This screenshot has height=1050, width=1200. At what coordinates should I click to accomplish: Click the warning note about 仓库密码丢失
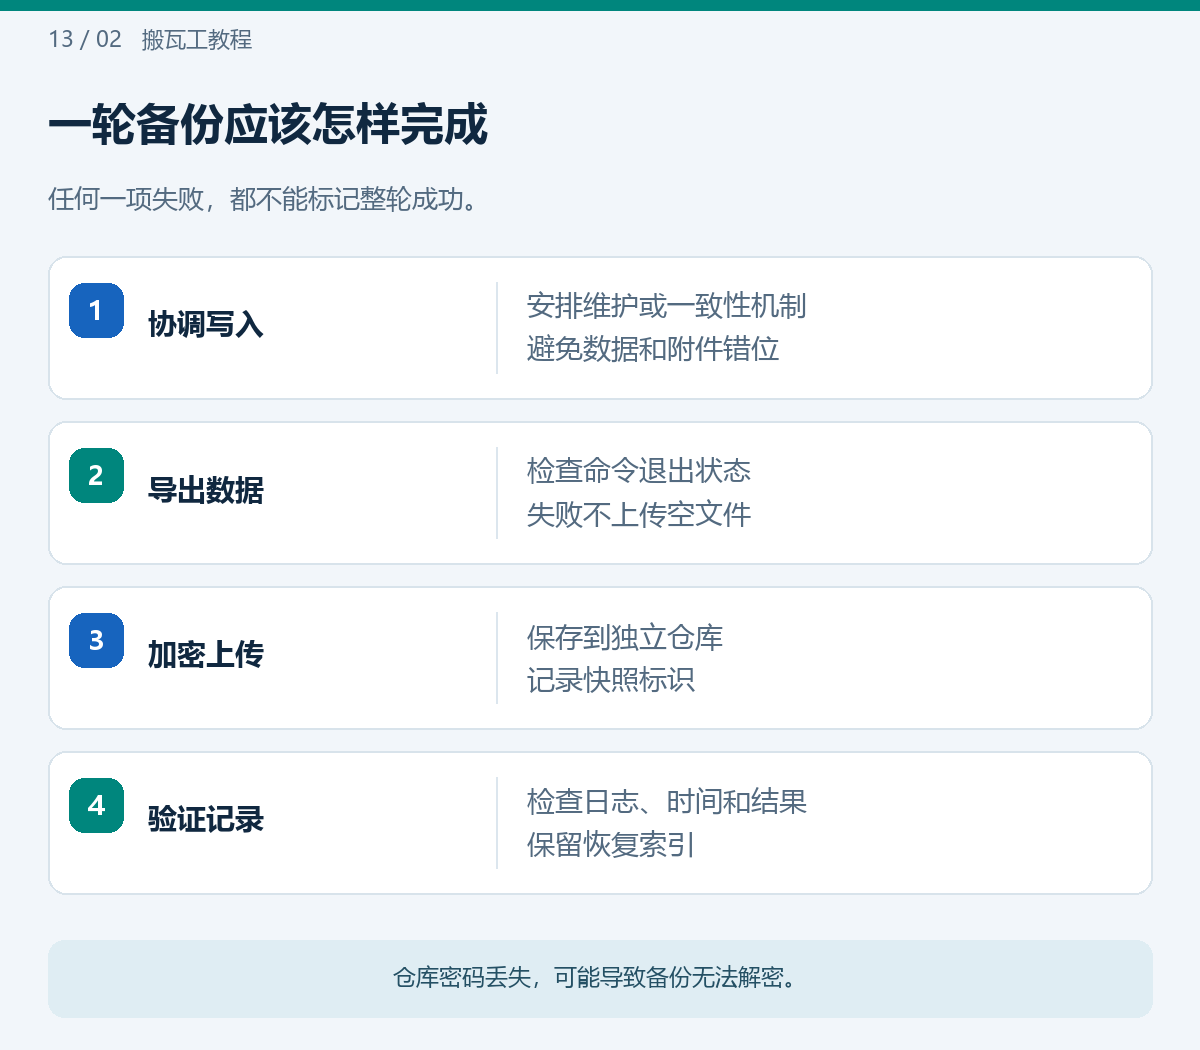[600, 978]
